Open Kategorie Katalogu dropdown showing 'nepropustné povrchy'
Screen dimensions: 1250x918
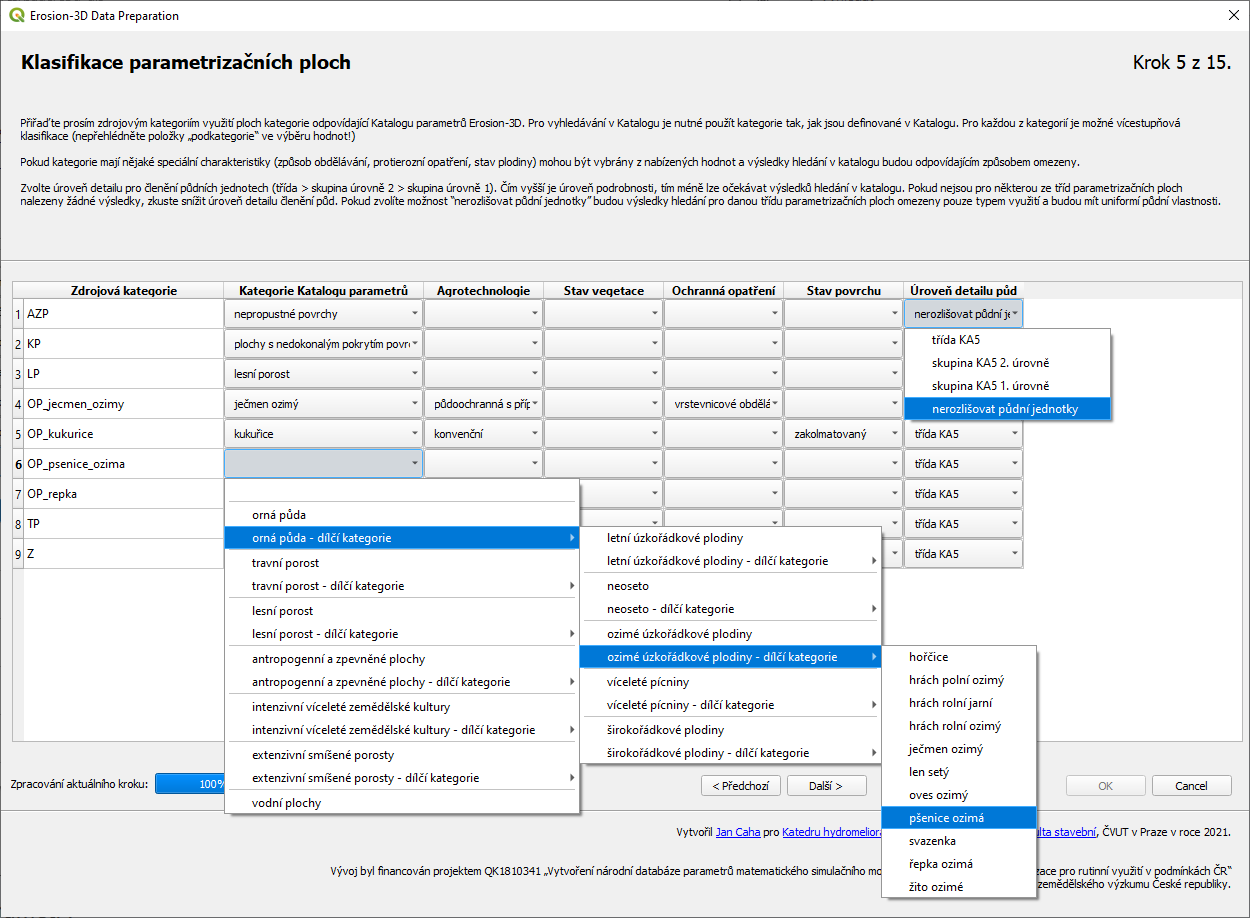pos(323,314)
